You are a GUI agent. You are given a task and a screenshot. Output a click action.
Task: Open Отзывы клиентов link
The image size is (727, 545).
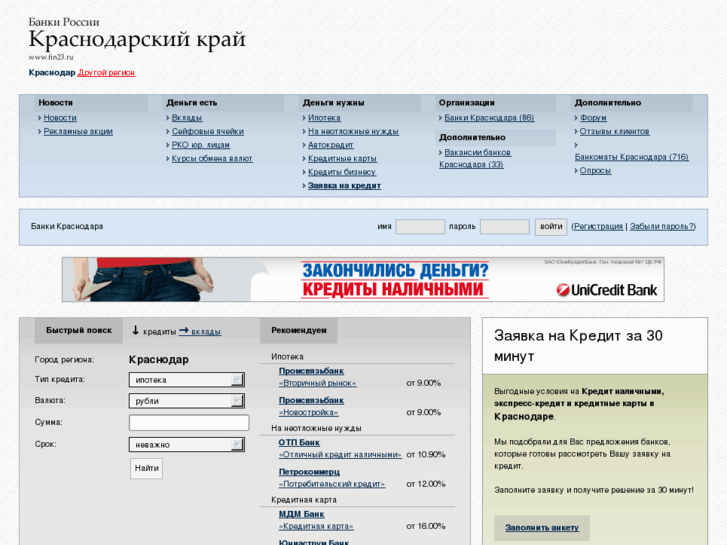[x=614, y=131]
